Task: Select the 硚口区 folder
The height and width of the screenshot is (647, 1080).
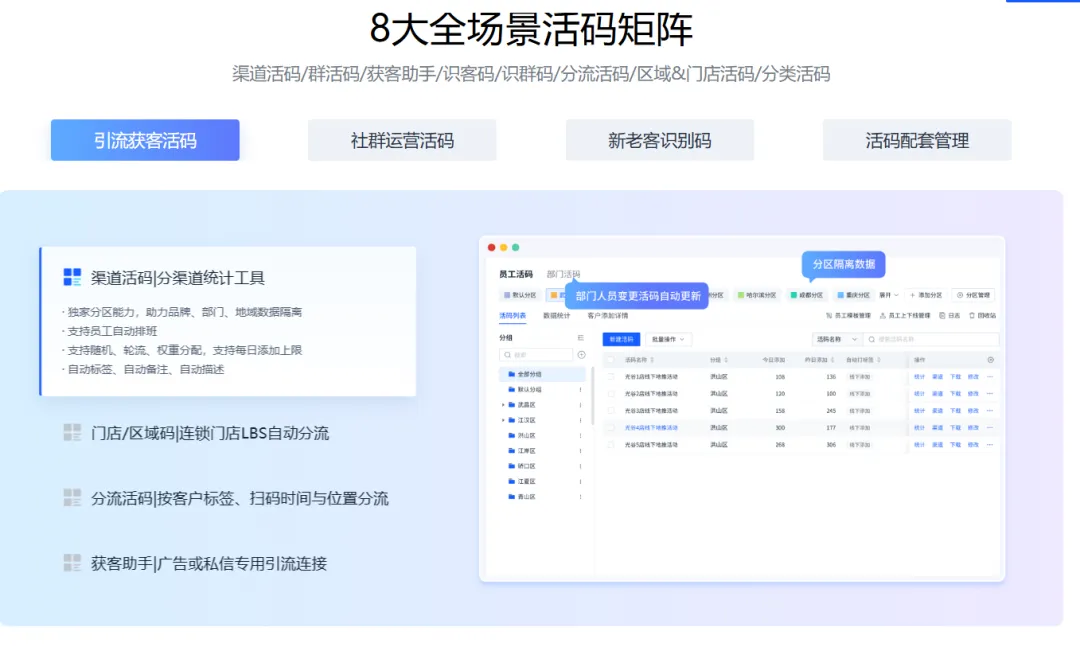Action: pos(542,466)
